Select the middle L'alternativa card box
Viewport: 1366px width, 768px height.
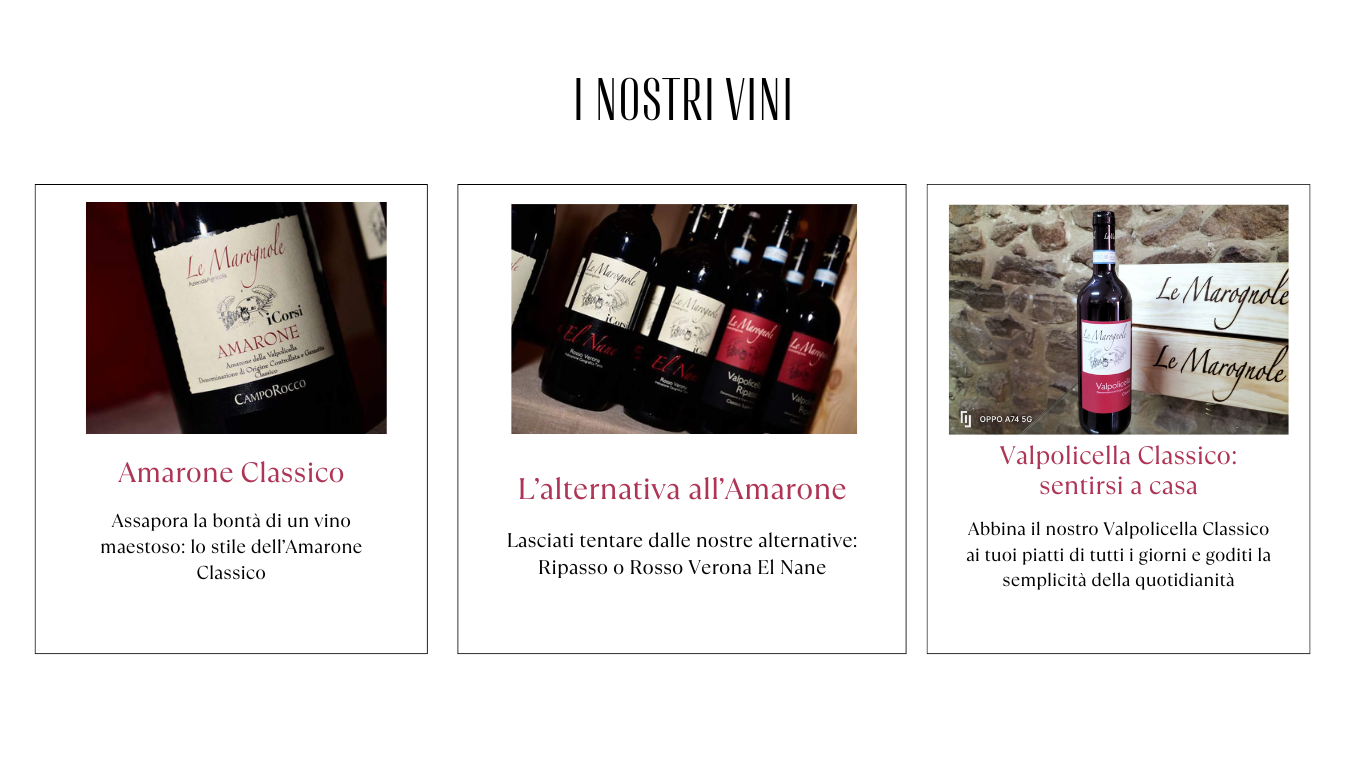(682, 419)
